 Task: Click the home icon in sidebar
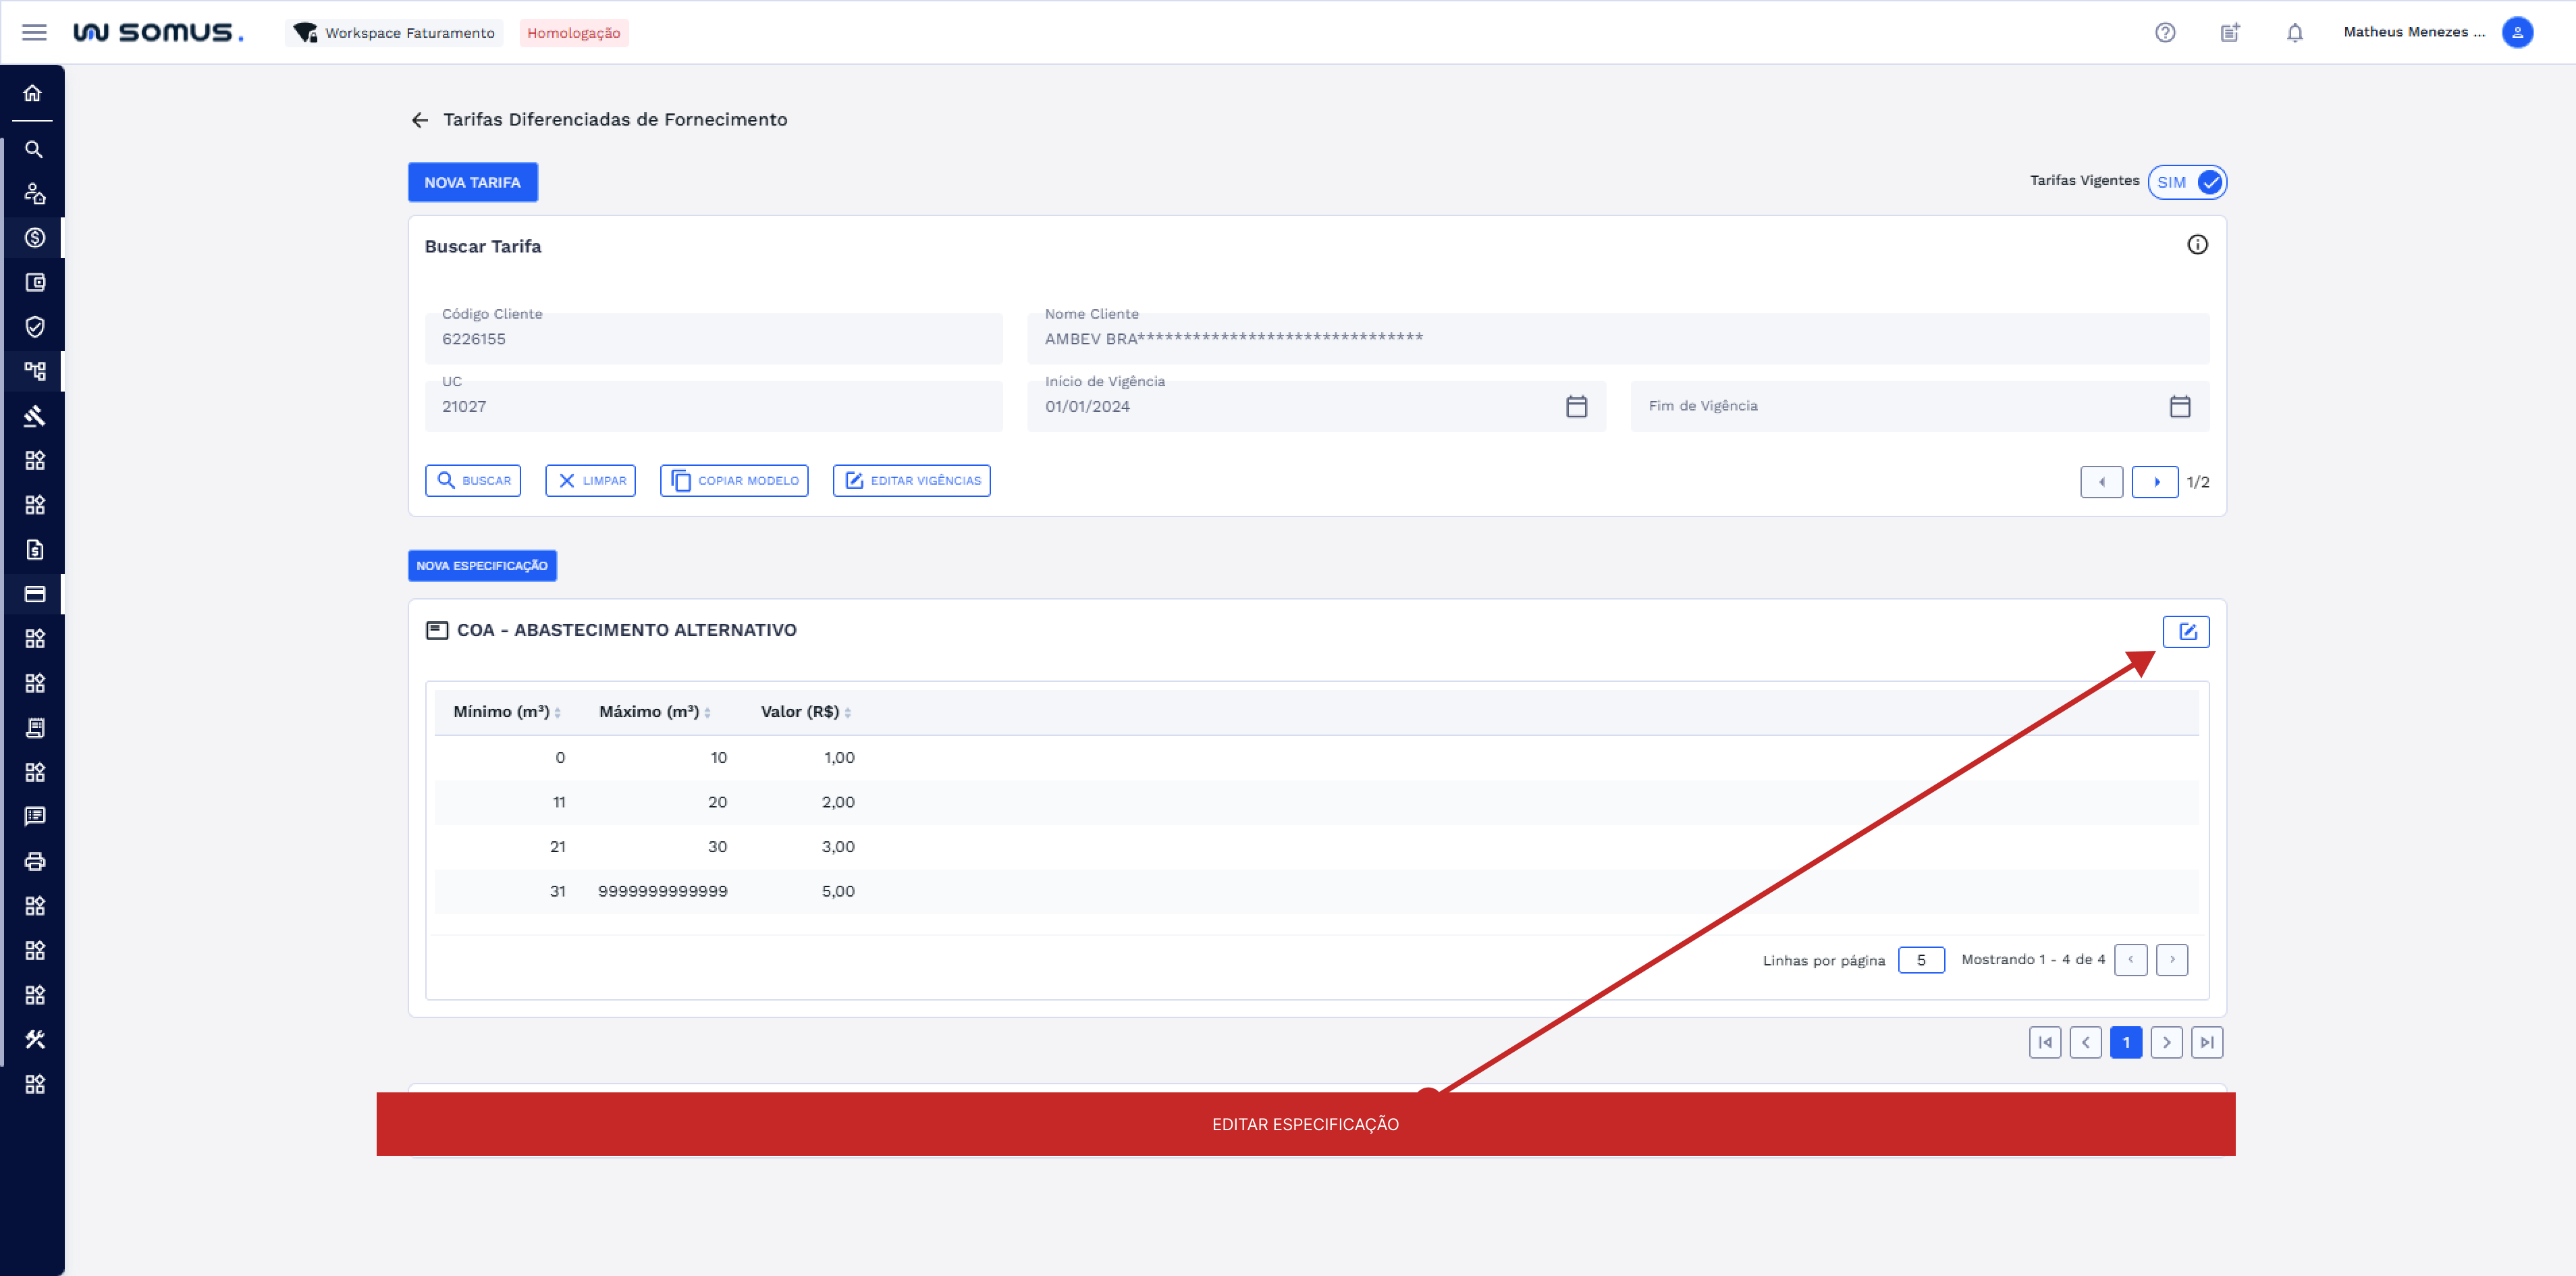coord(33,93)
